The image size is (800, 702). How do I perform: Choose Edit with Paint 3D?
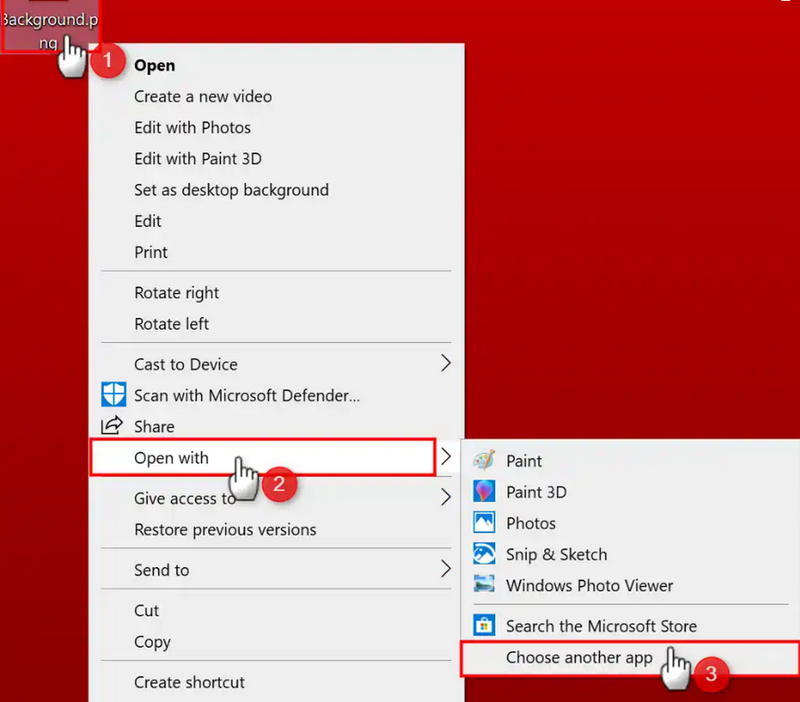(x=276, y=159)
